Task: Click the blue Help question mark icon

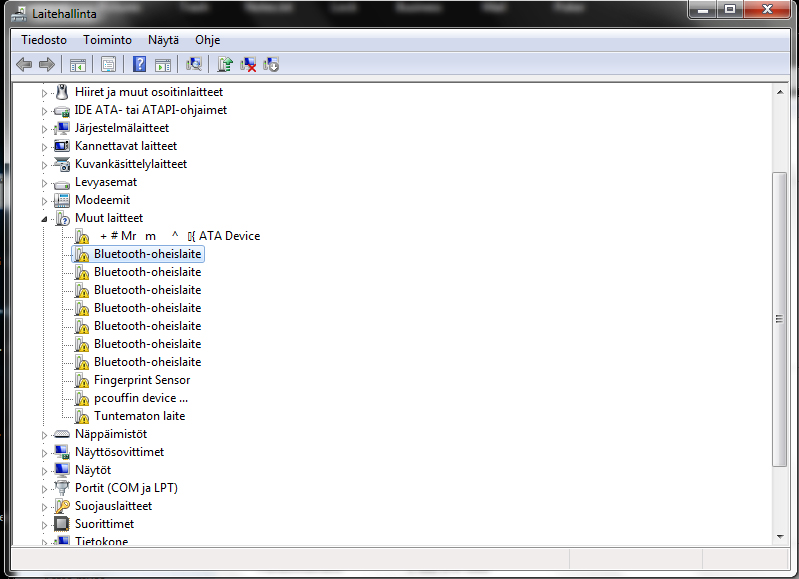Action: tap(139, 65)
